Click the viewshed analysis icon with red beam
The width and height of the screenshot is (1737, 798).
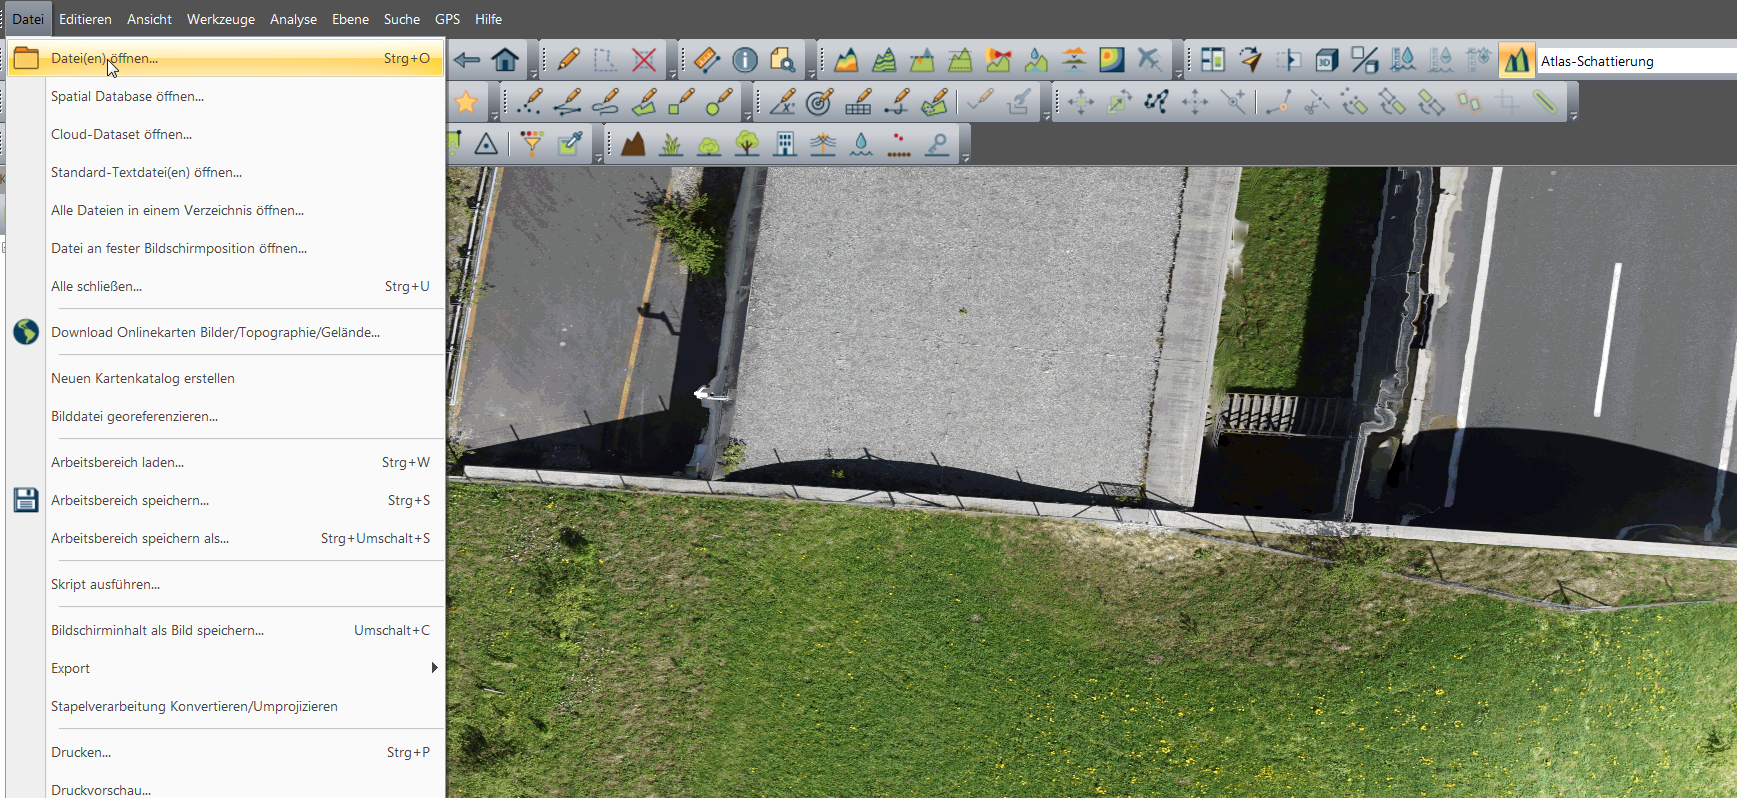coord(998,60)
